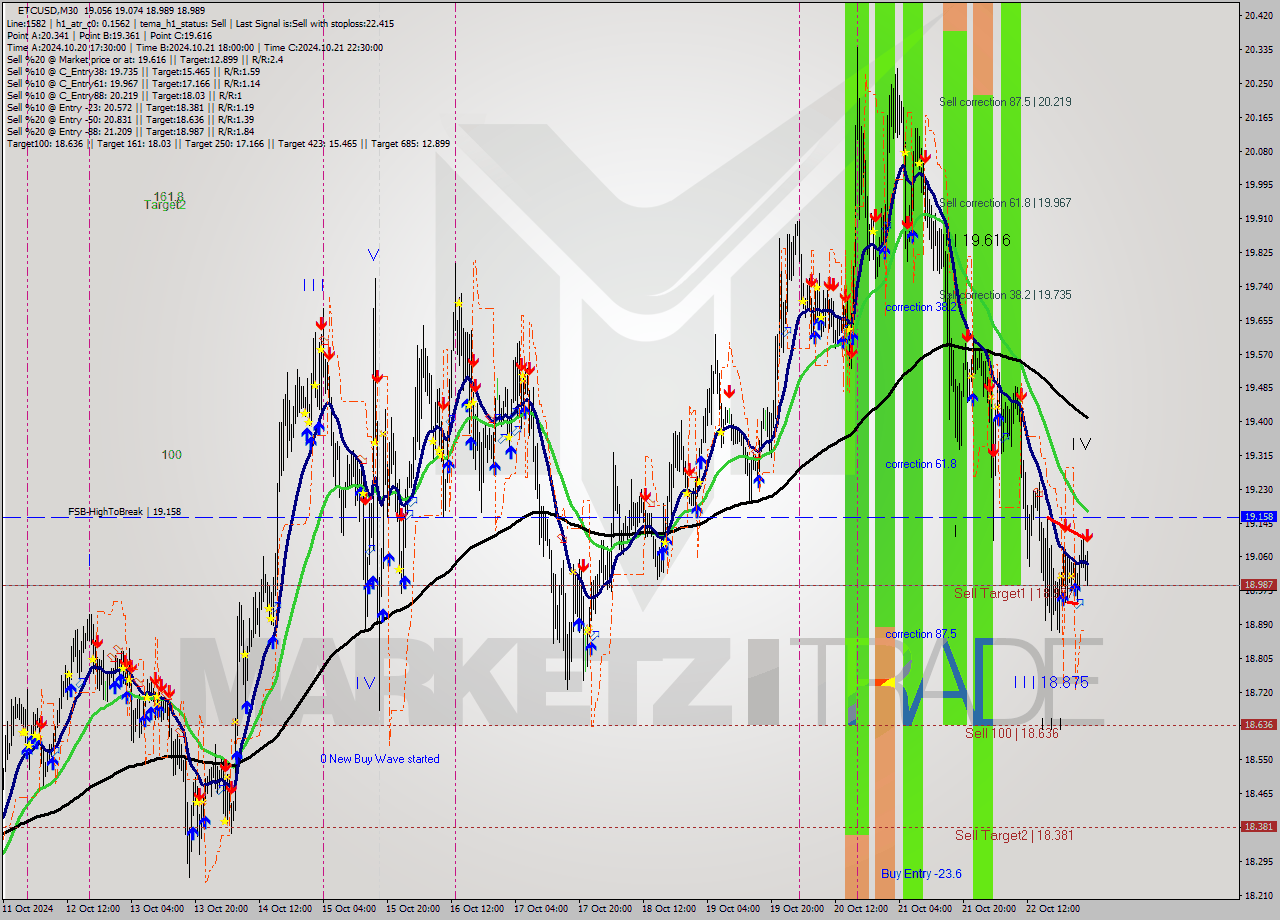Click the '0 New Buy Wave started' label

380,759
